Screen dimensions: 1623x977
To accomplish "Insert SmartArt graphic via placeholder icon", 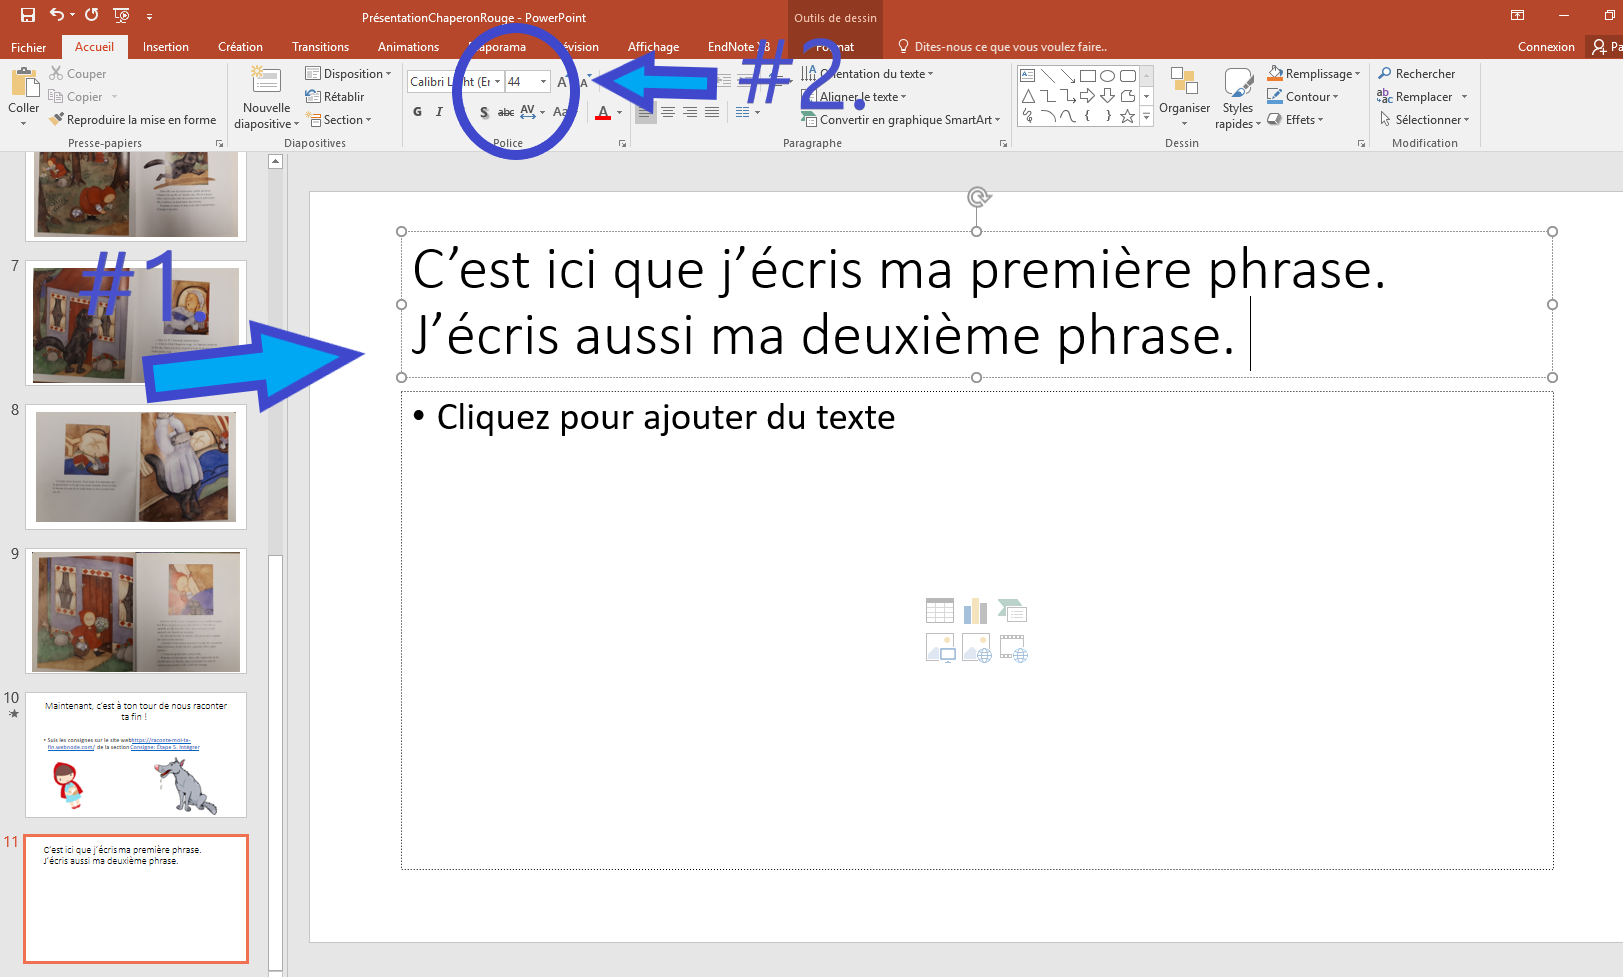I will click(x=1012, y=611).
